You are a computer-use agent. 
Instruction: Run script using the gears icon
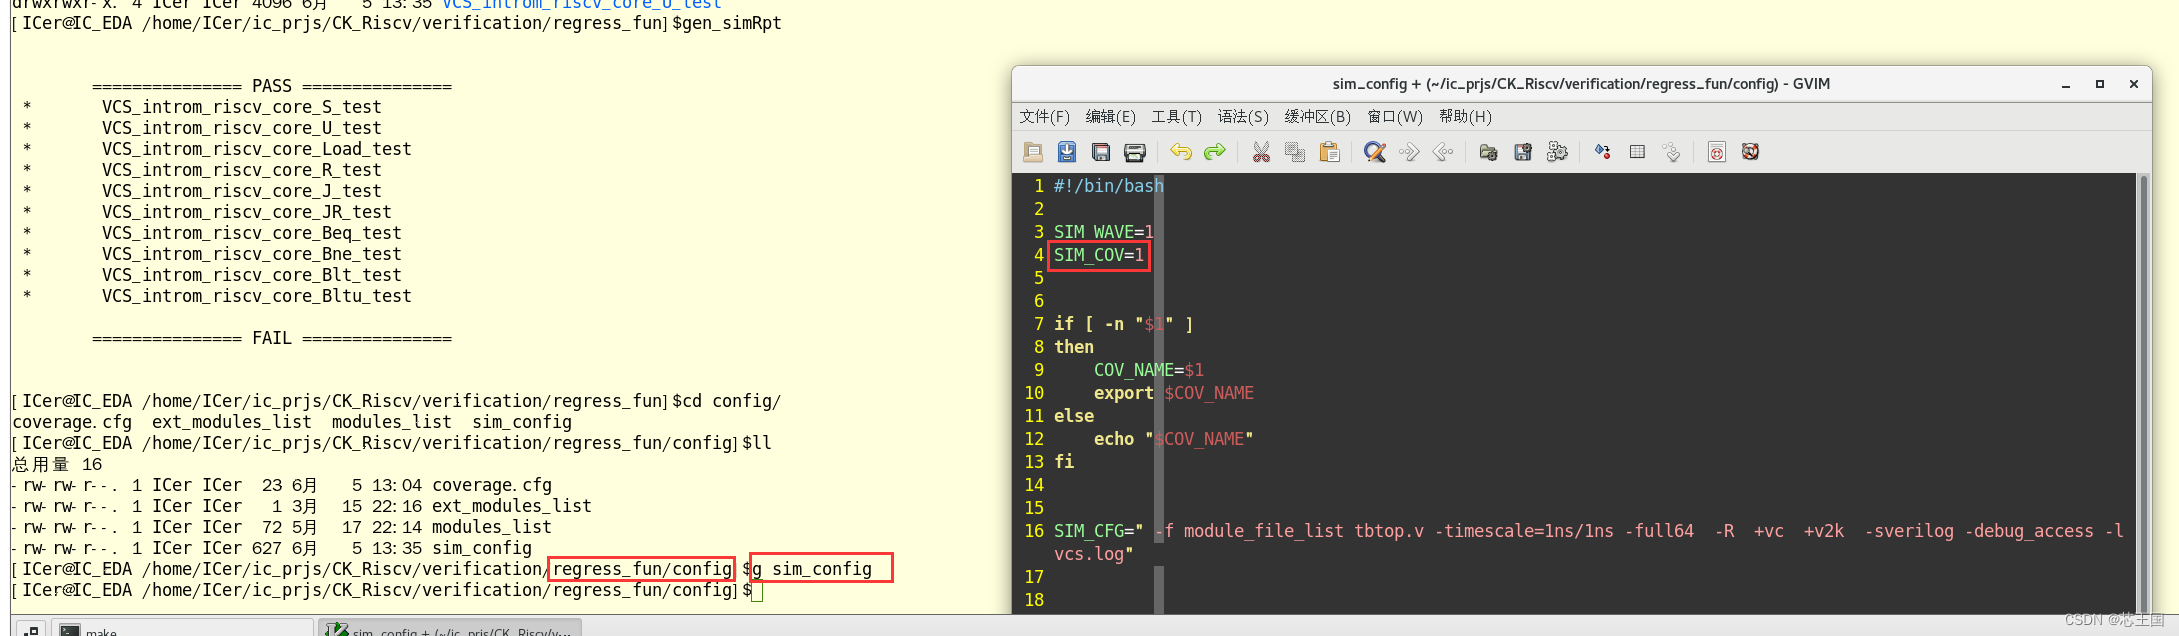tap(1557, 152)
